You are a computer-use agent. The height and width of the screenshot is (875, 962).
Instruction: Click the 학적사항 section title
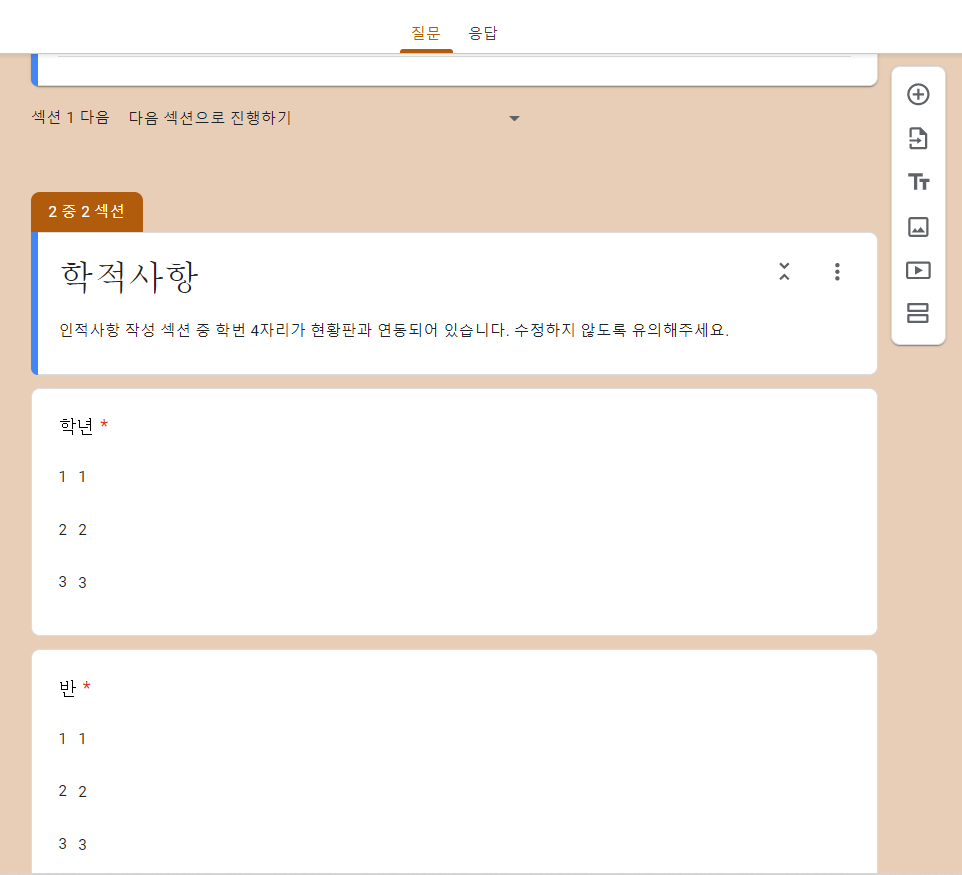click(x=129, y=277)
